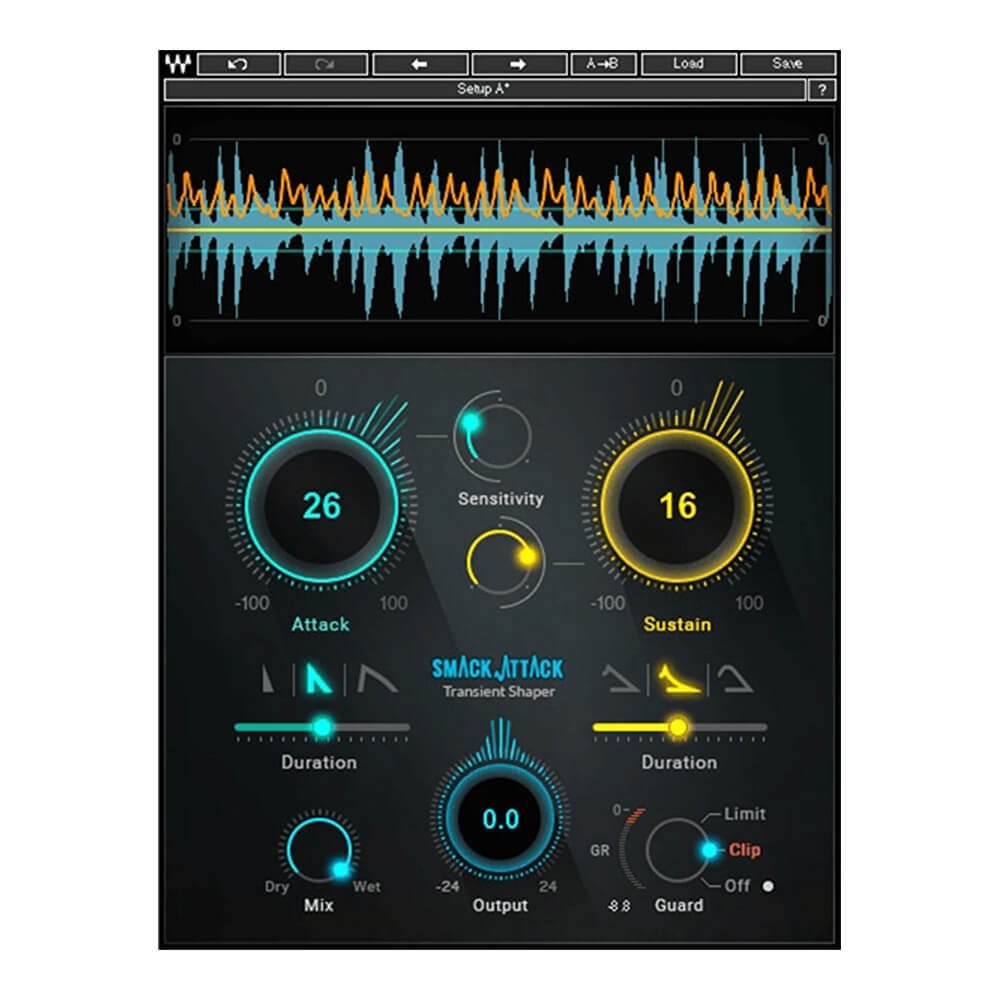Redo the last undone change

pos(326,64)
